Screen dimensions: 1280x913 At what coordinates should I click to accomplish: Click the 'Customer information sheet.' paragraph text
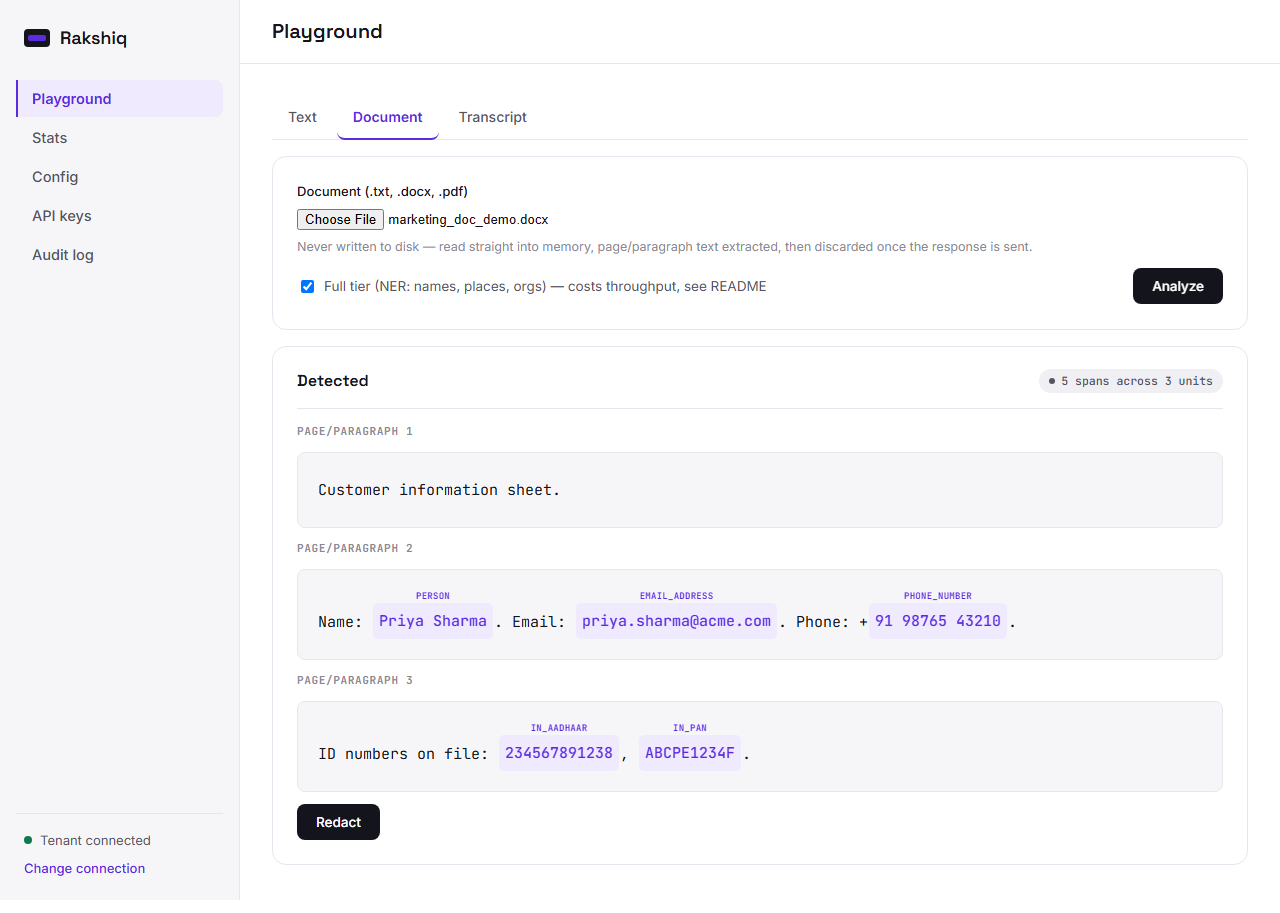[x=439, y=490]
